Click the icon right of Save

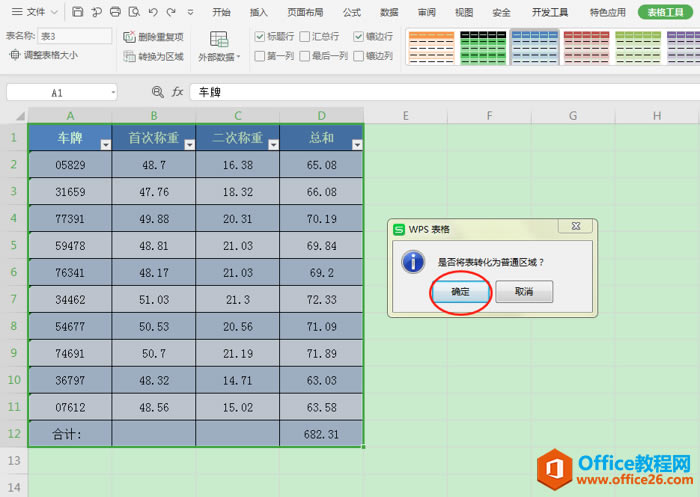click(96, 12)
